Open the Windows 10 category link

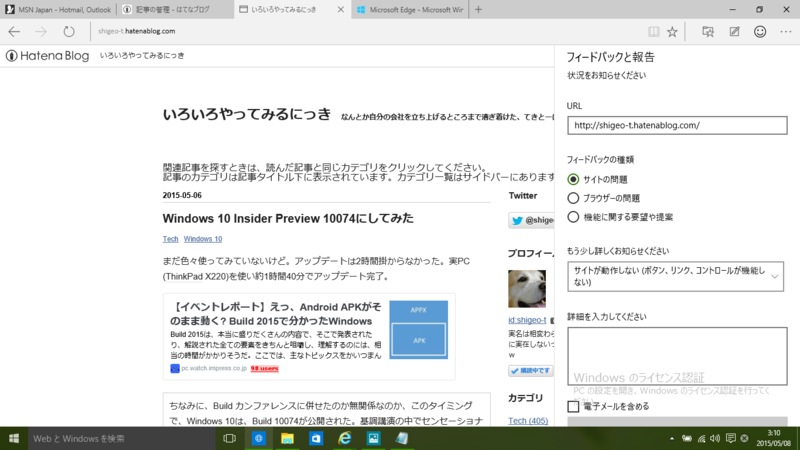pos(203,239)
